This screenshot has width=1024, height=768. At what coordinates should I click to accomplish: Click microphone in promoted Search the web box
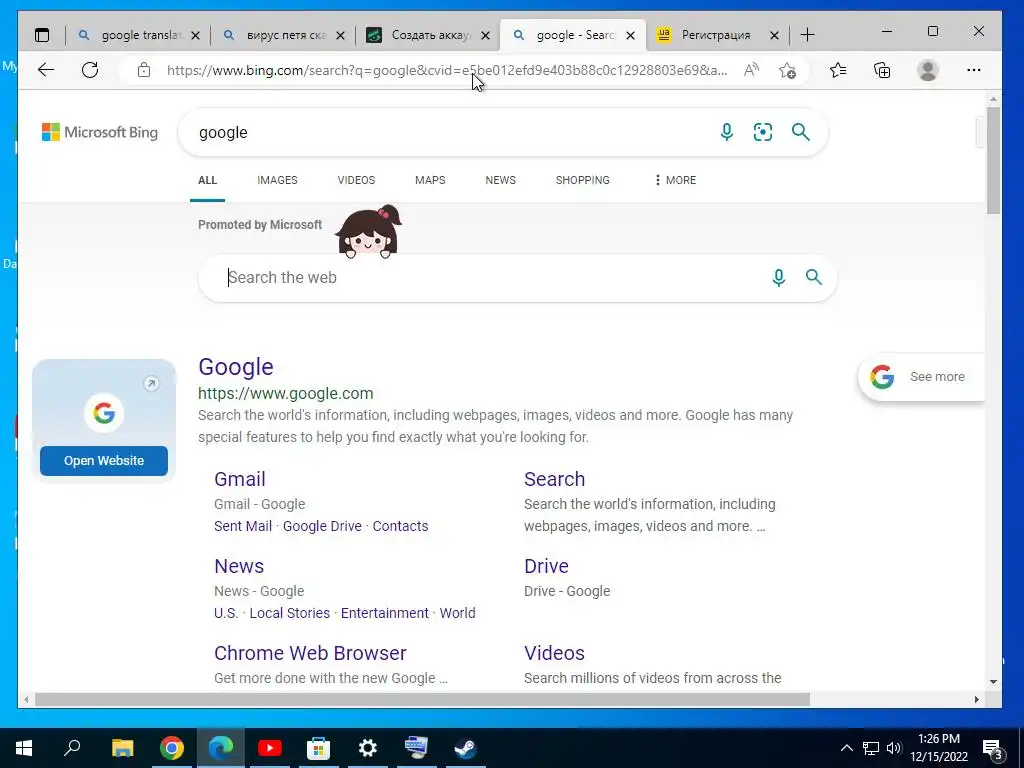coord(778,278)
